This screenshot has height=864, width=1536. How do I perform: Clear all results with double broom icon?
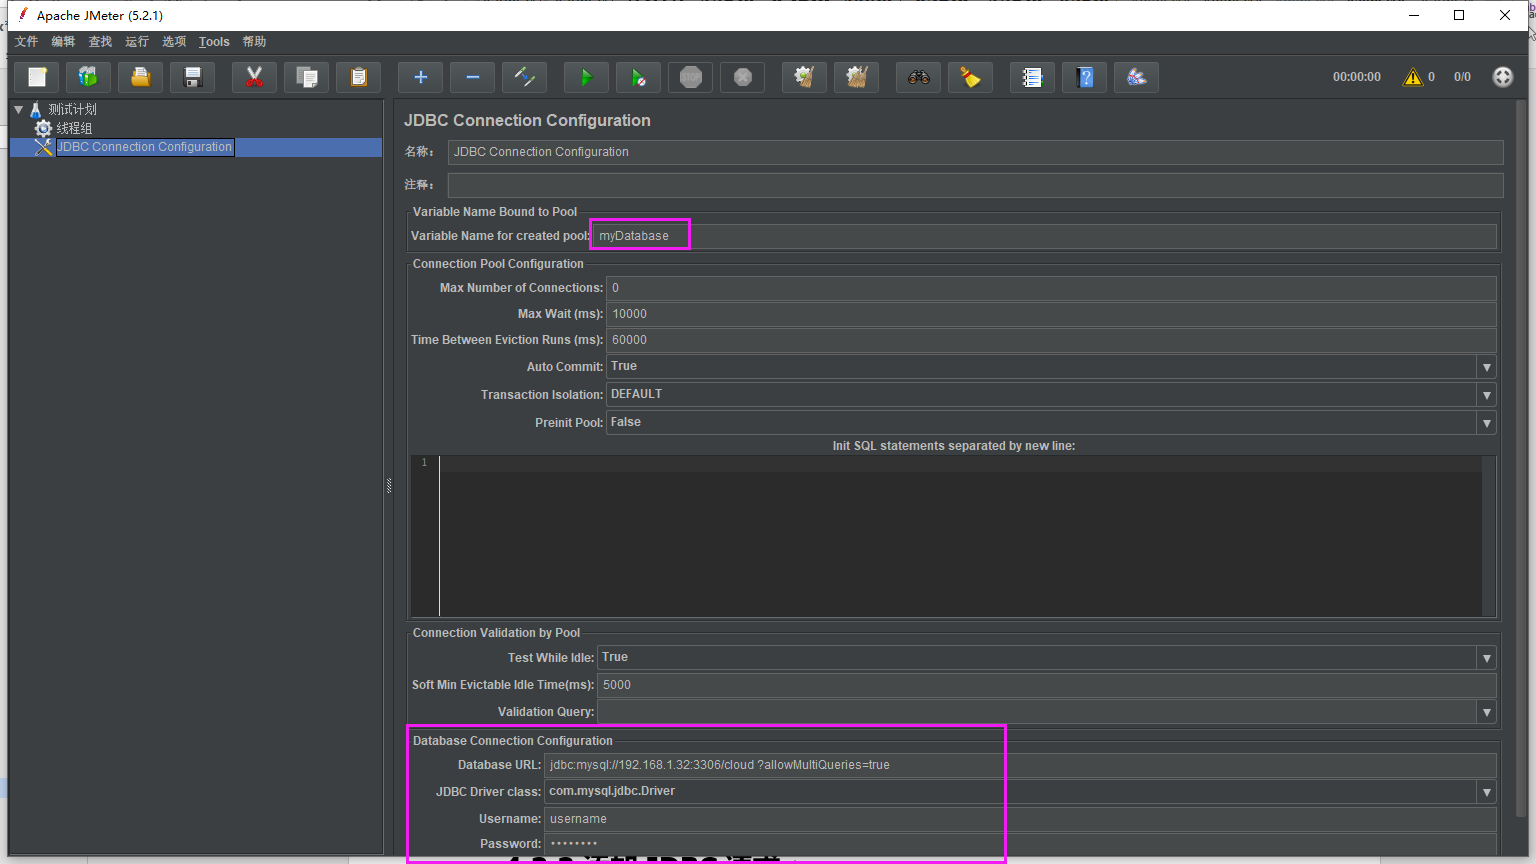pyautogui.click(x=857, y=77)
